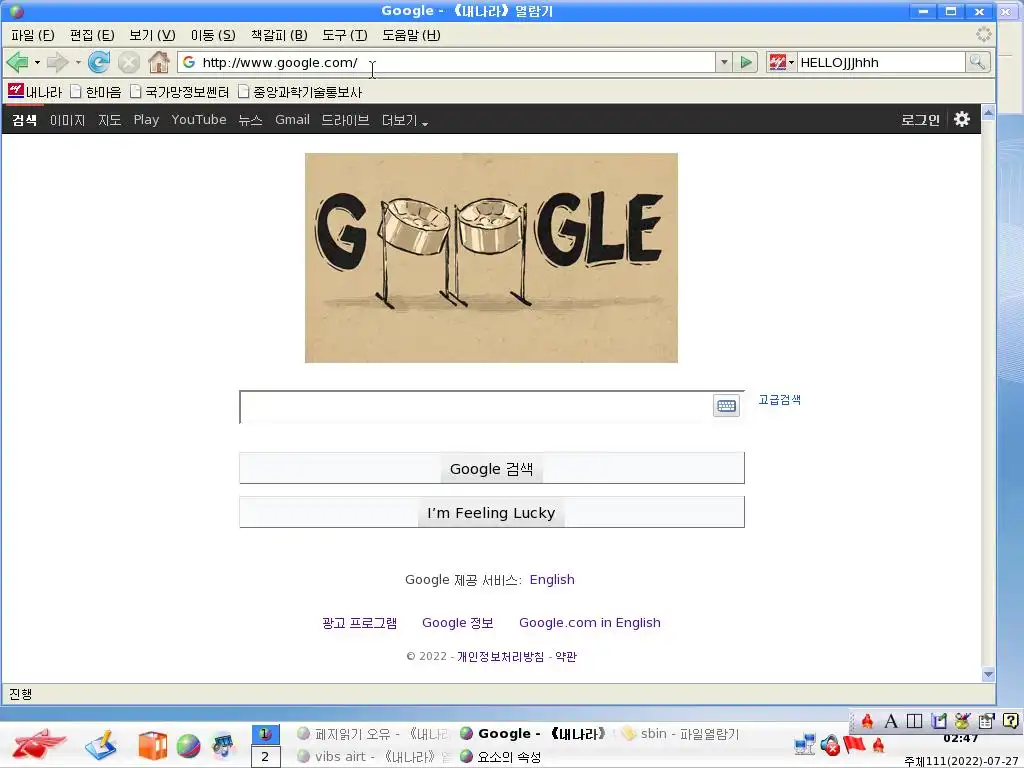Viewport: 1024px width, 768px height.
Task: Open the orange file manager icon in taskbar
Action: pos(153,746)
